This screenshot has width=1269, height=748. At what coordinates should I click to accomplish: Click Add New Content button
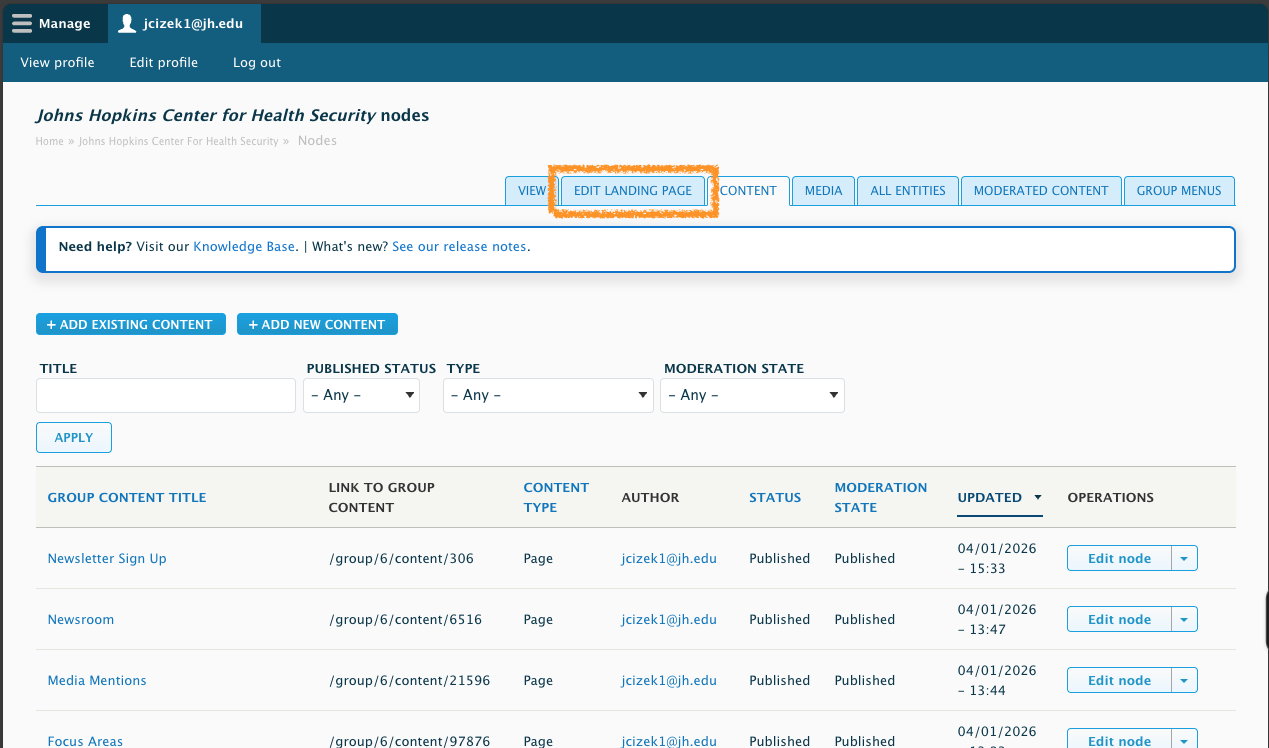[x=317, y=324]
